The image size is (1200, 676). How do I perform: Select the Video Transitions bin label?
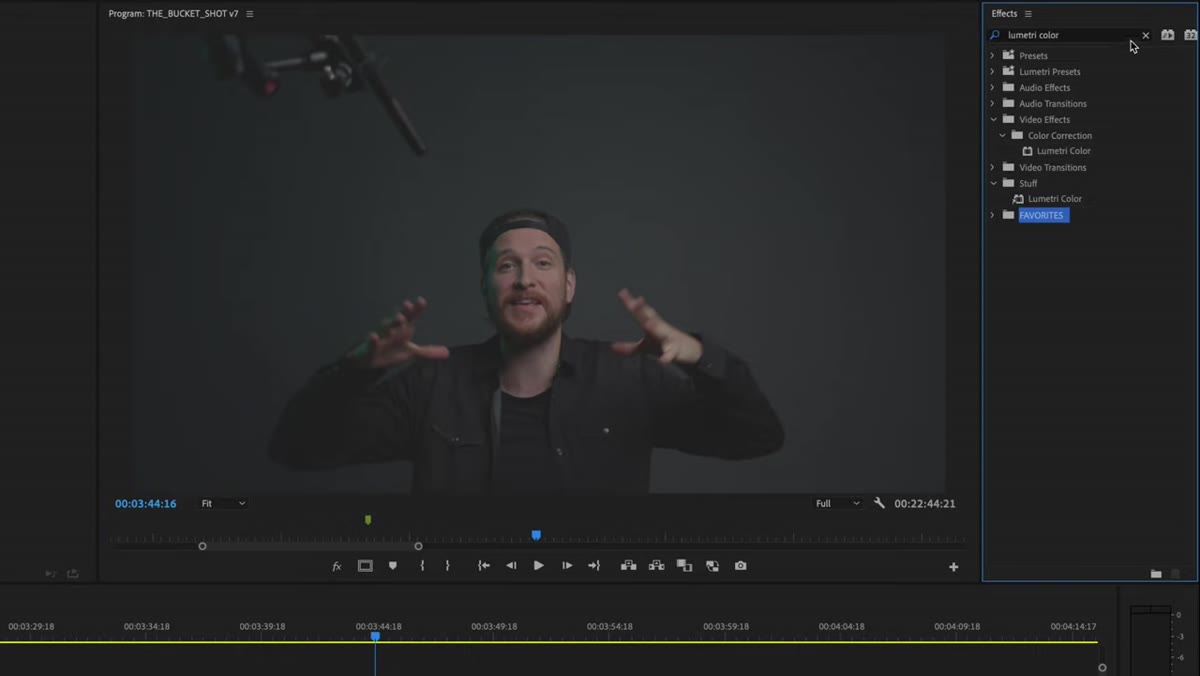[1052, 168]
